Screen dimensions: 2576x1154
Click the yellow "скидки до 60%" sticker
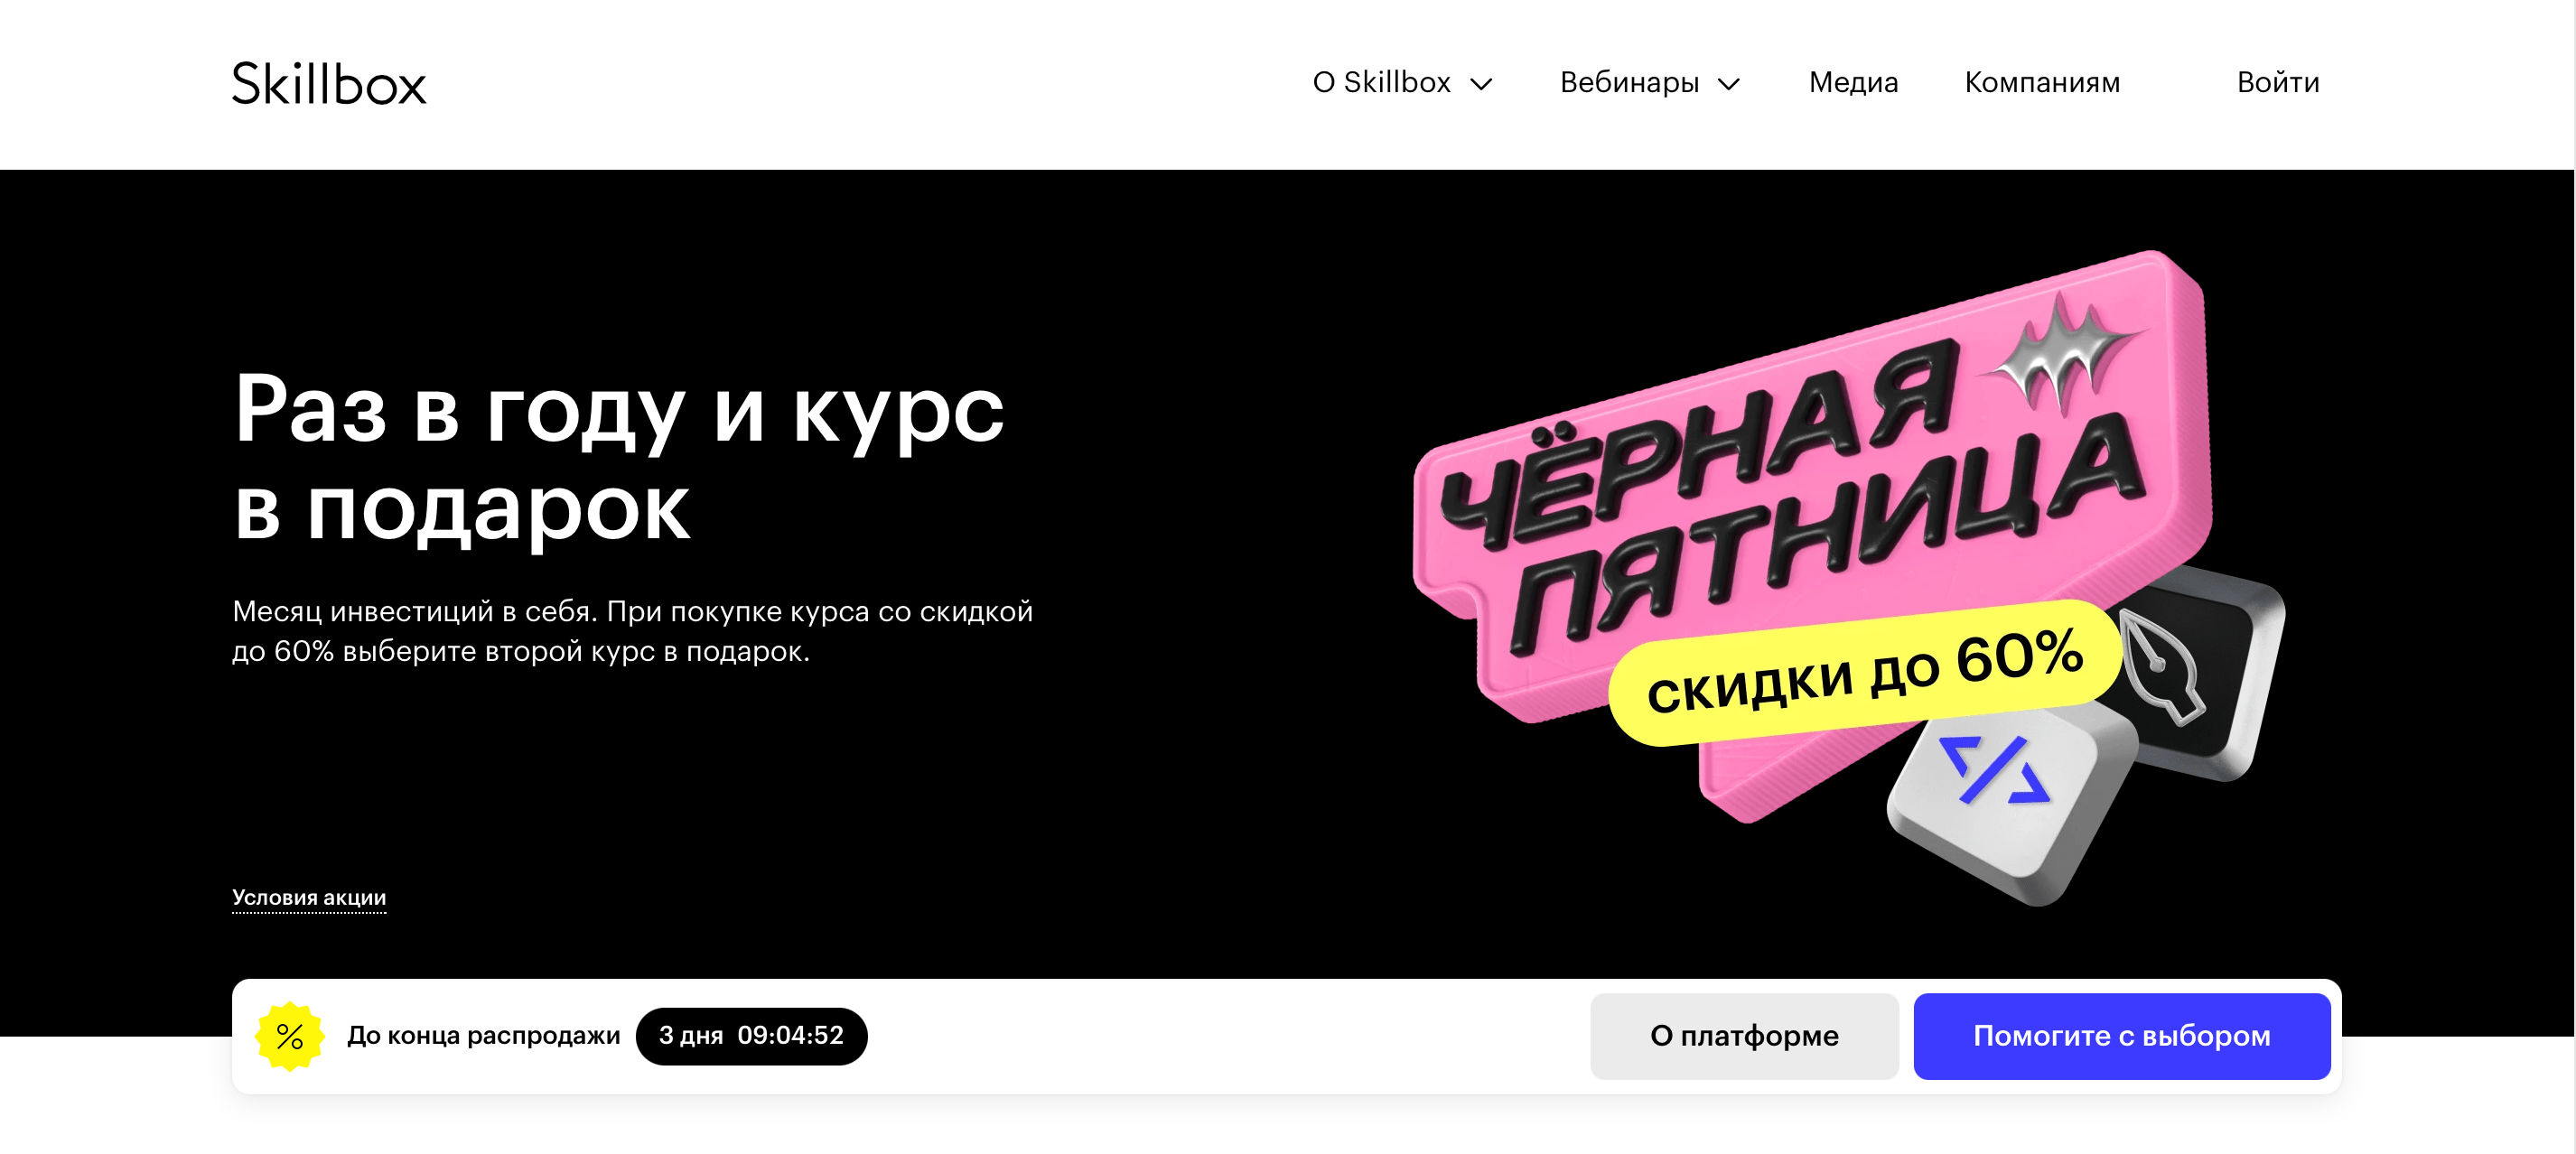point(1864,673)
